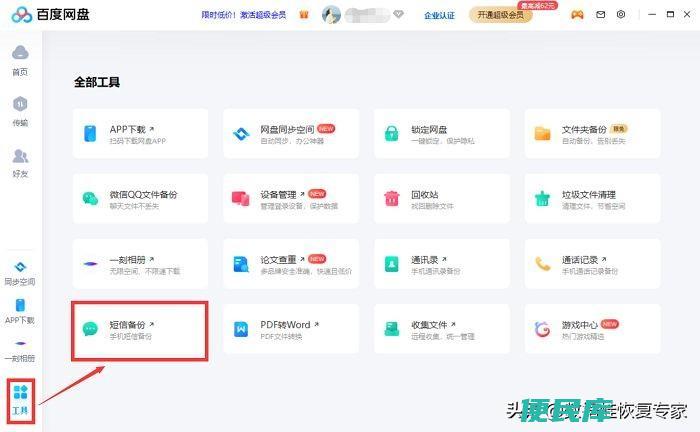Viewport: 700px width, 432px height.
Task: Open the game controller icon
Action: pyautogui.click(x=577, y=15)
